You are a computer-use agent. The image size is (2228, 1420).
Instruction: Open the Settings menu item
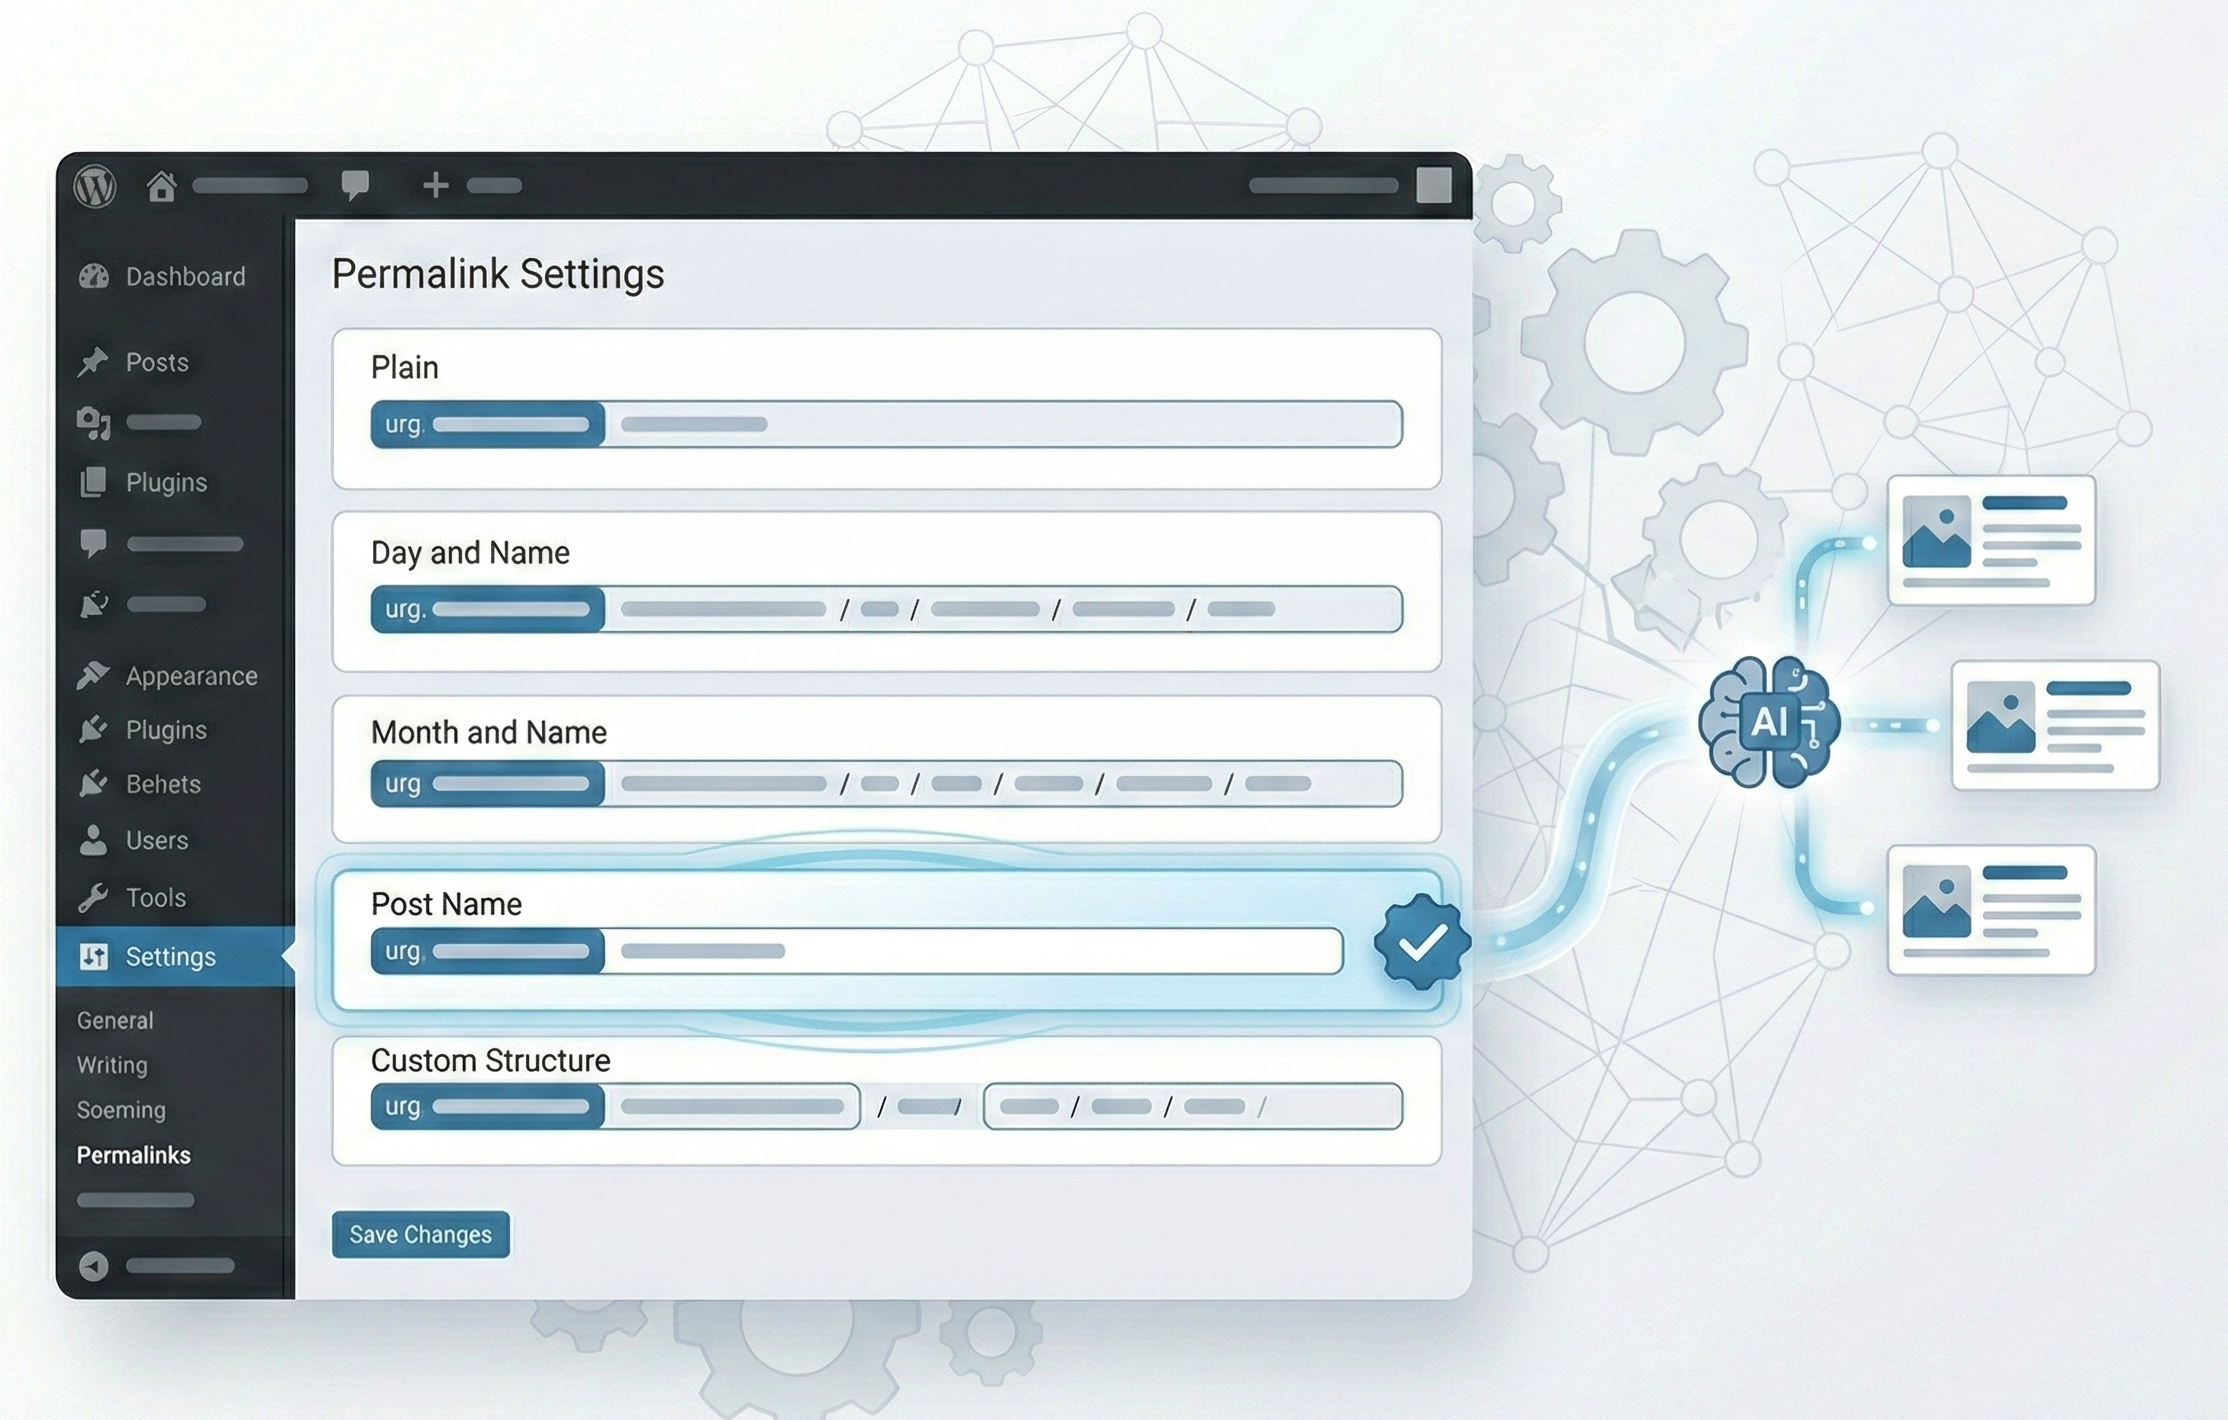tap(170, 957)
